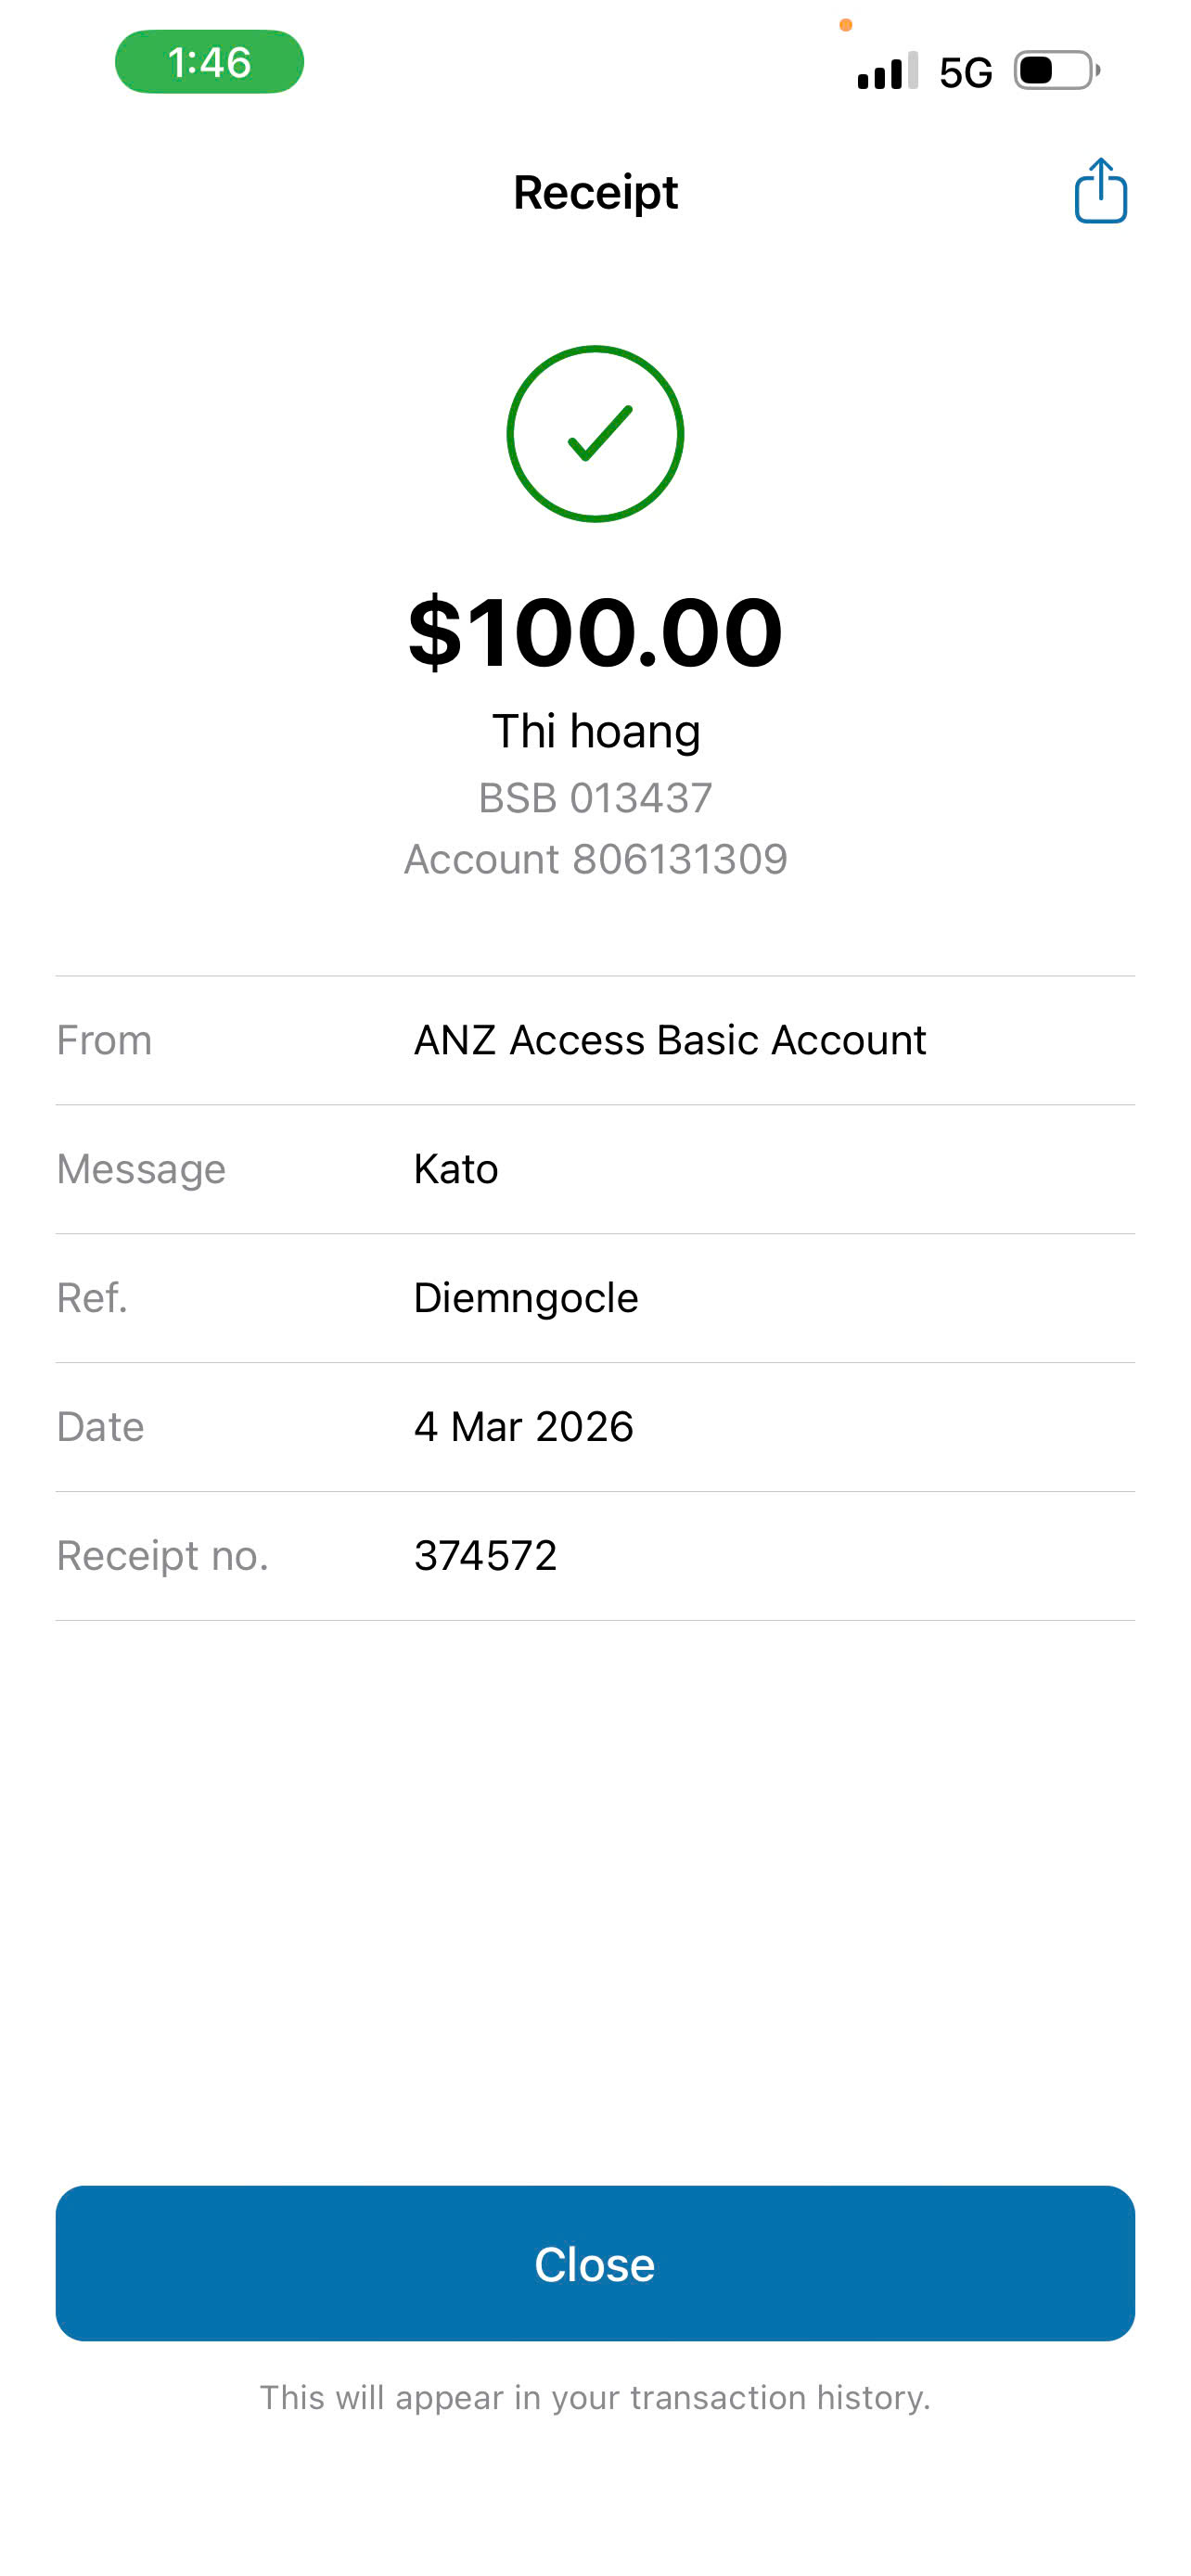Tap the 5G network indicator
Image resolution: width=1191 pixels, height=2576 pixels.
965,72
